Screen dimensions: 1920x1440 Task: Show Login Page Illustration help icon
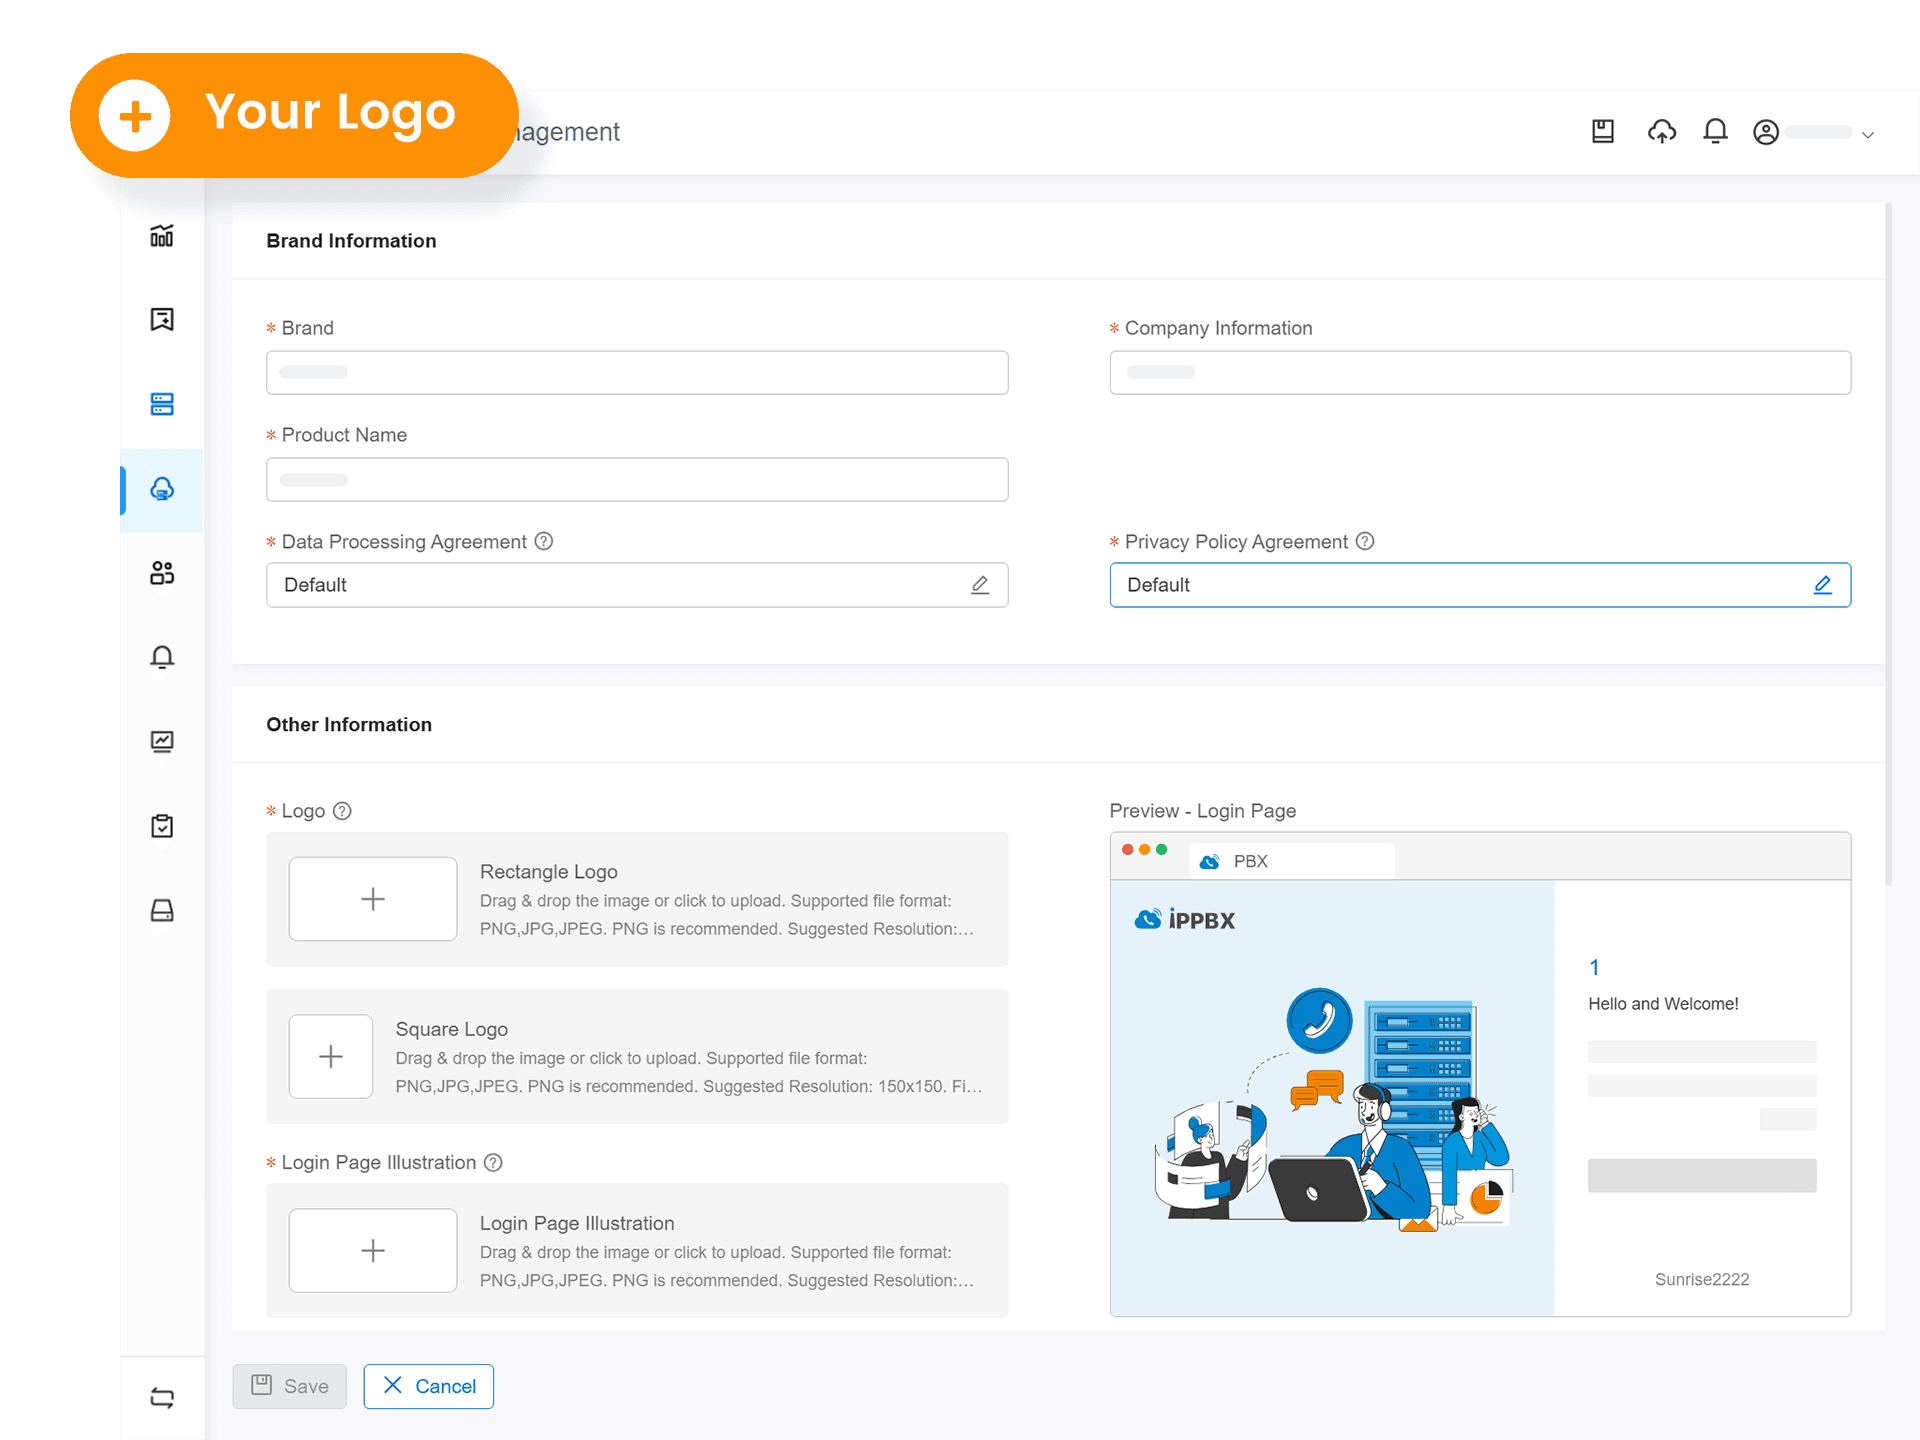(x=493, y=1162)
